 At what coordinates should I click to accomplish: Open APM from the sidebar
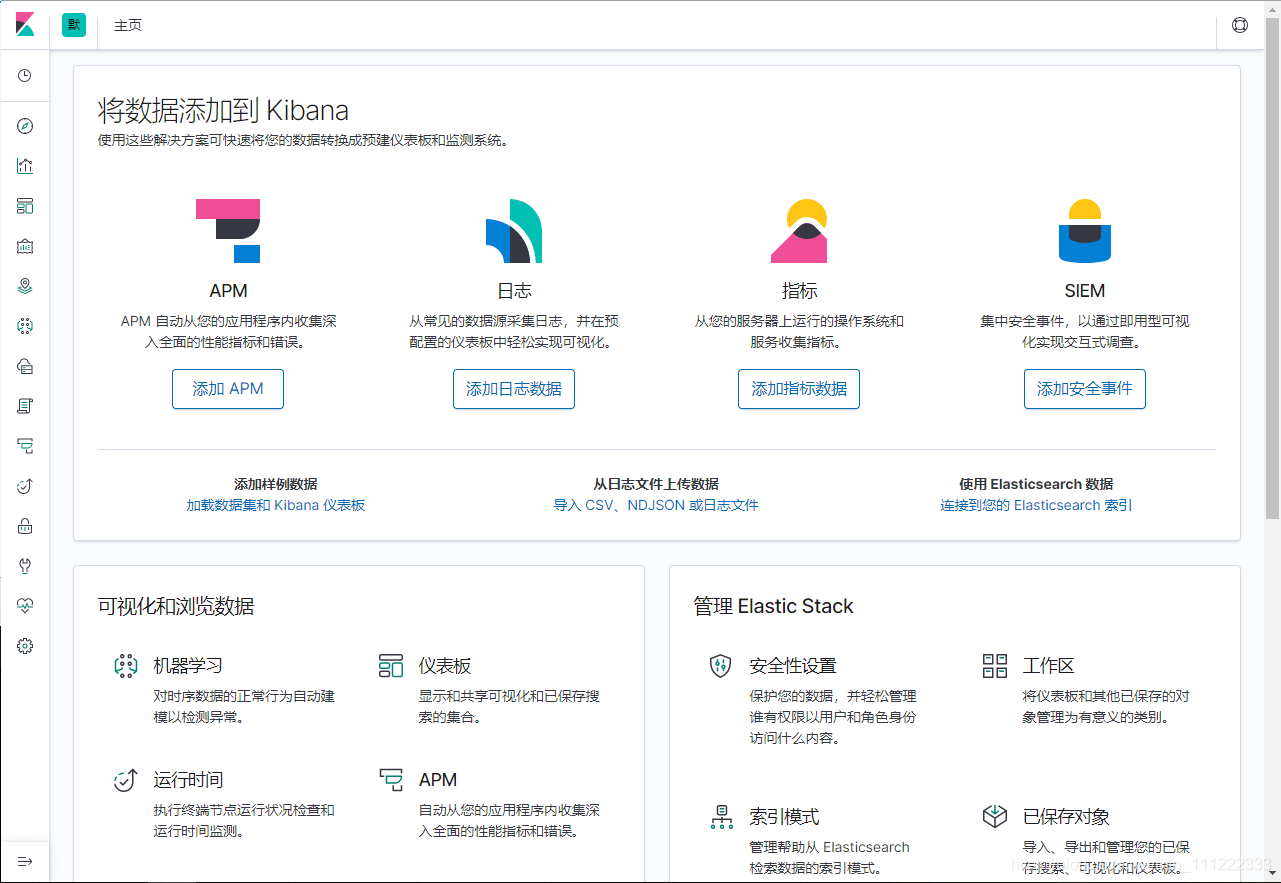point(25,446)
